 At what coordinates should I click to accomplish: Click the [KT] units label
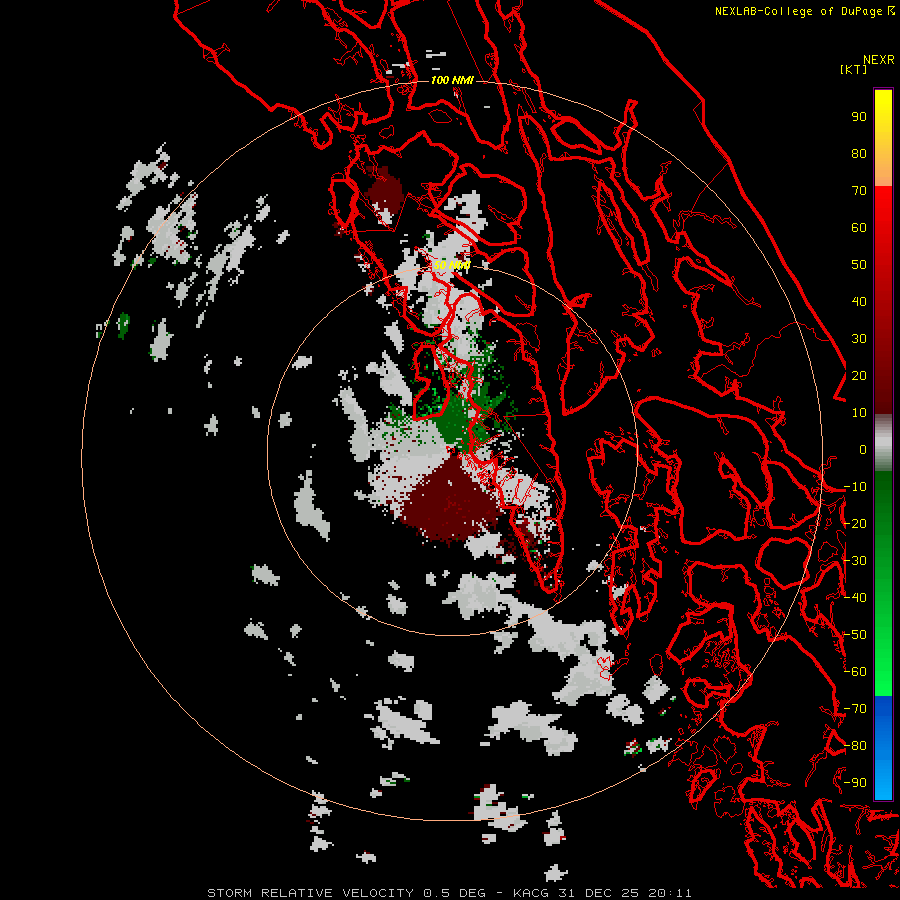(854, 69)
